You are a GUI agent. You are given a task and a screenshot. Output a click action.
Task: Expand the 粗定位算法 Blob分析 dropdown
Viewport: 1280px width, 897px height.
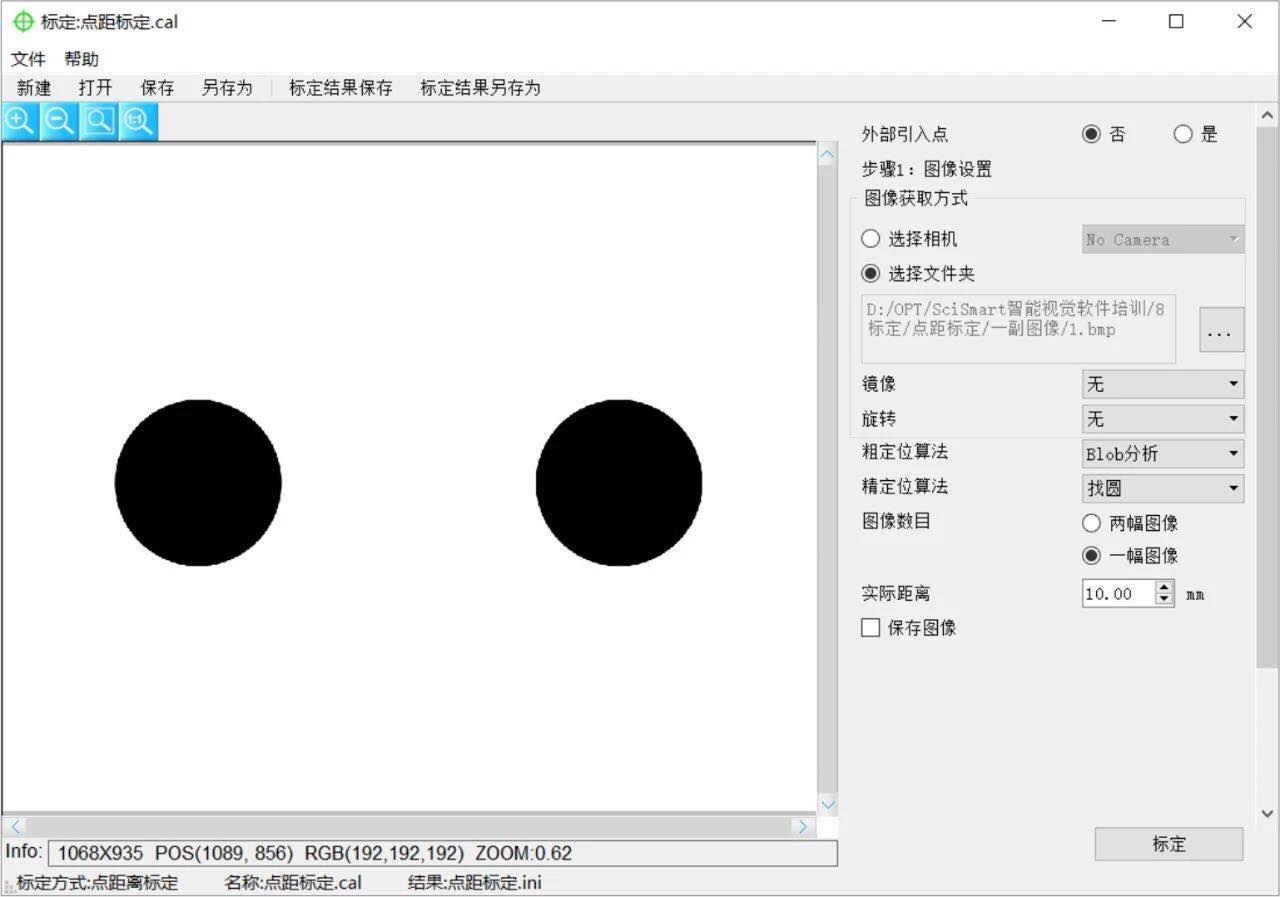point(1162,454)
